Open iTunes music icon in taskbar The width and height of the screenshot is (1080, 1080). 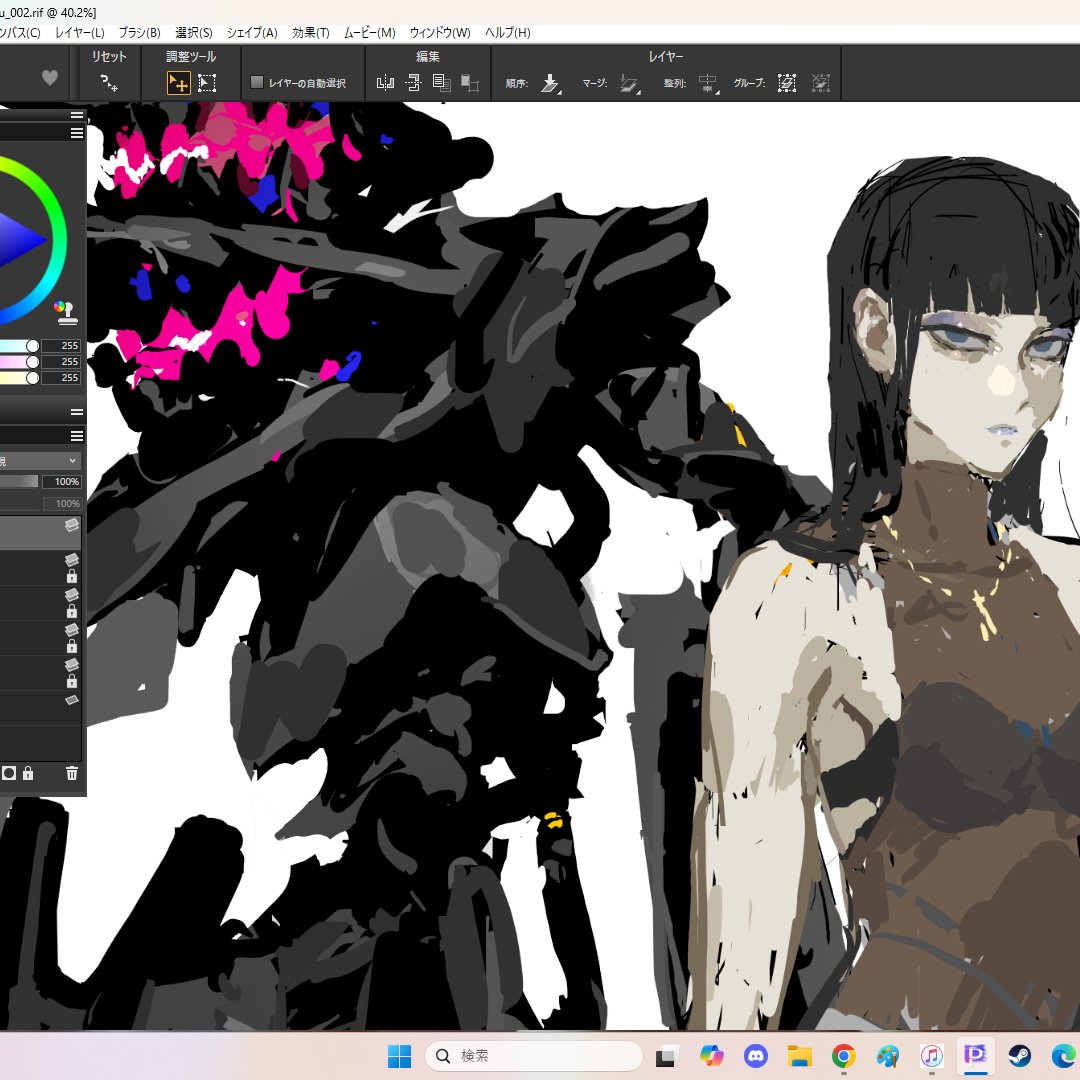tap(931, 1055)
